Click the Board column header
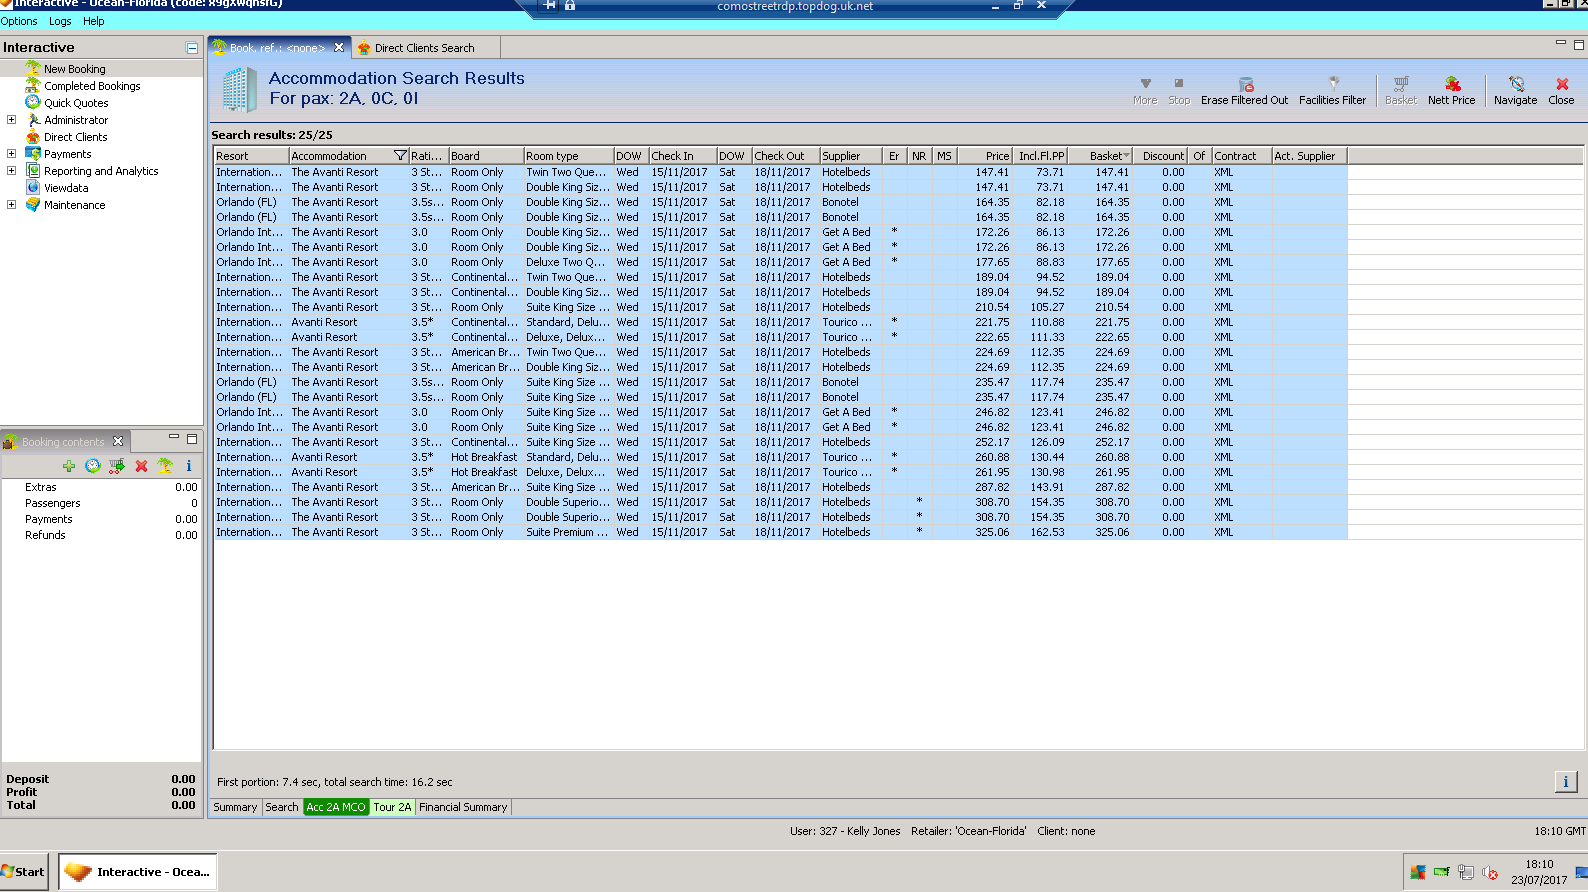This screenshot has height=892, width=1588. click(x=486, y=156)
